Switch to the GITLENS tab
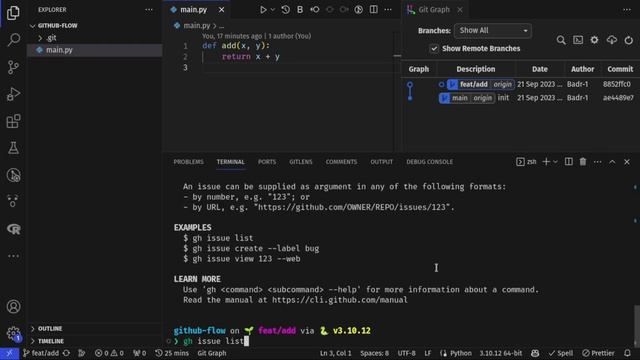The height and width of the screenshot is (360, 640). [x=301, y=162]
